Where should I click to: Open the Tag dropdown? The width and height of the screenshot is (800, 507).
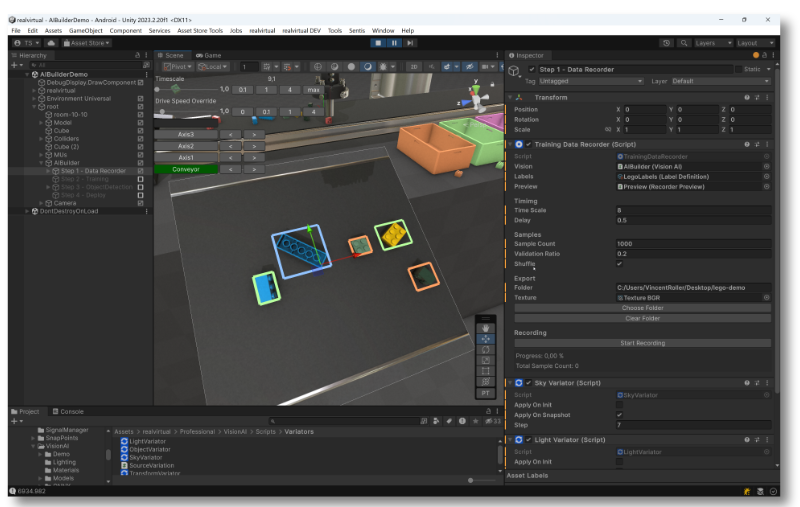click(x=590, y=81)
